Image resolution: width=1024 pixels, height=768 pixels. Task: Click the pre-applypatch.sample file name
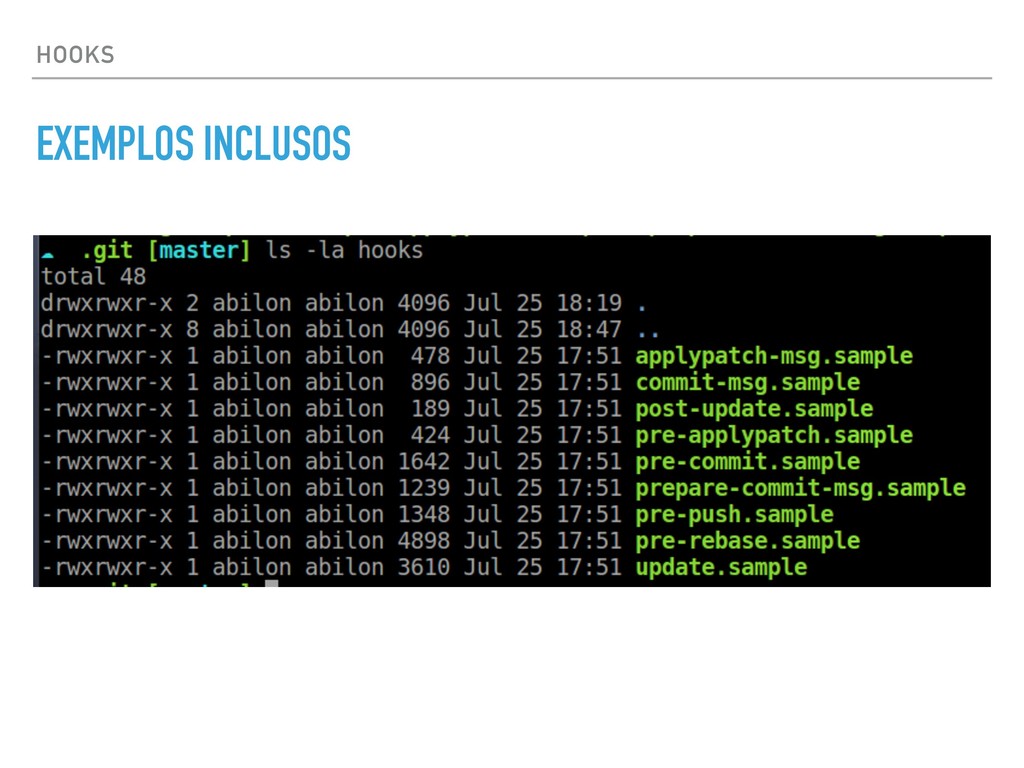click(774, 436)
